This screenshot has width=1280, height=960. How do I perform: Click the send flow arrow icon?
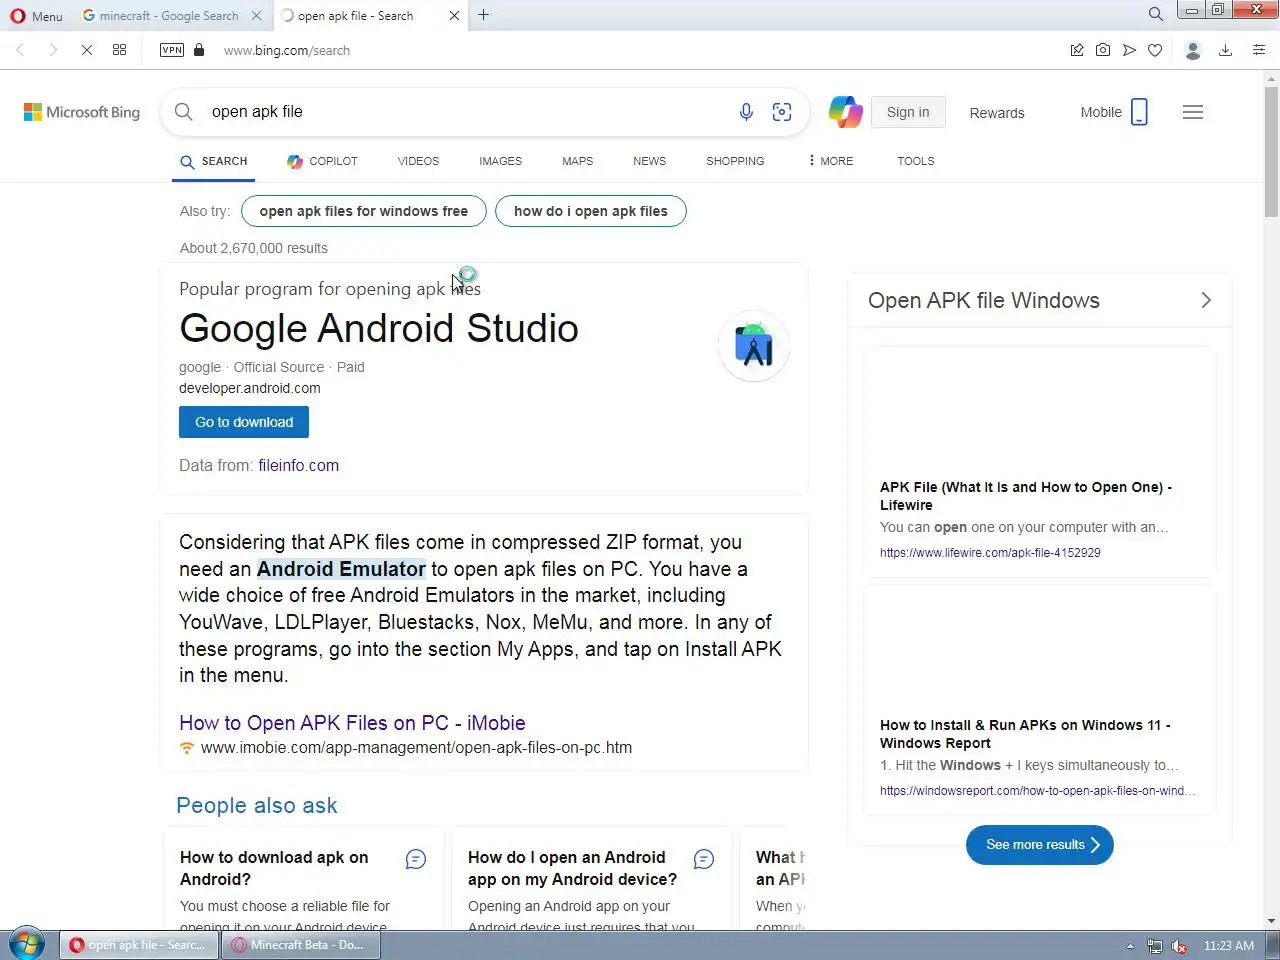[1129, 50]
